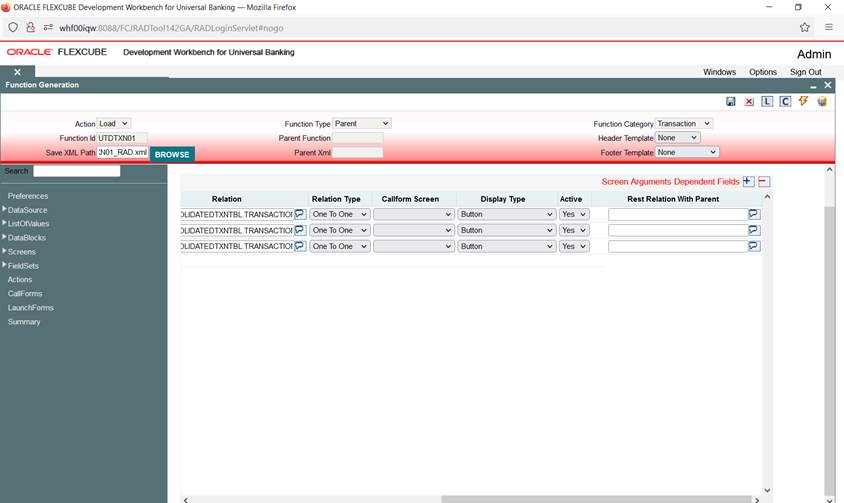Click the red X cancel toolbar icon

coord(749,101)
